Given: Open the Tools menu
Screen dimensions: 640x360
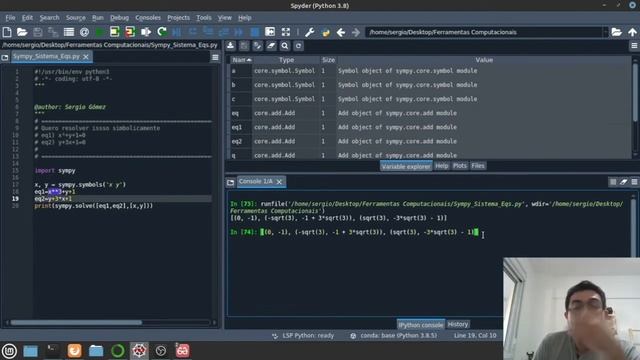Looking at the screenshot, I should point(204,18).
